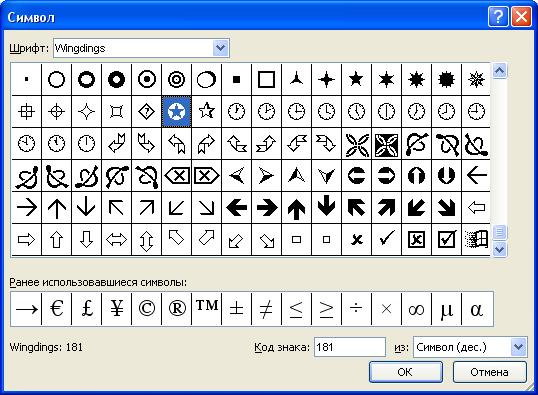
Task: Select the bold black down-right diagonal arrow
Action: (446, 208)
